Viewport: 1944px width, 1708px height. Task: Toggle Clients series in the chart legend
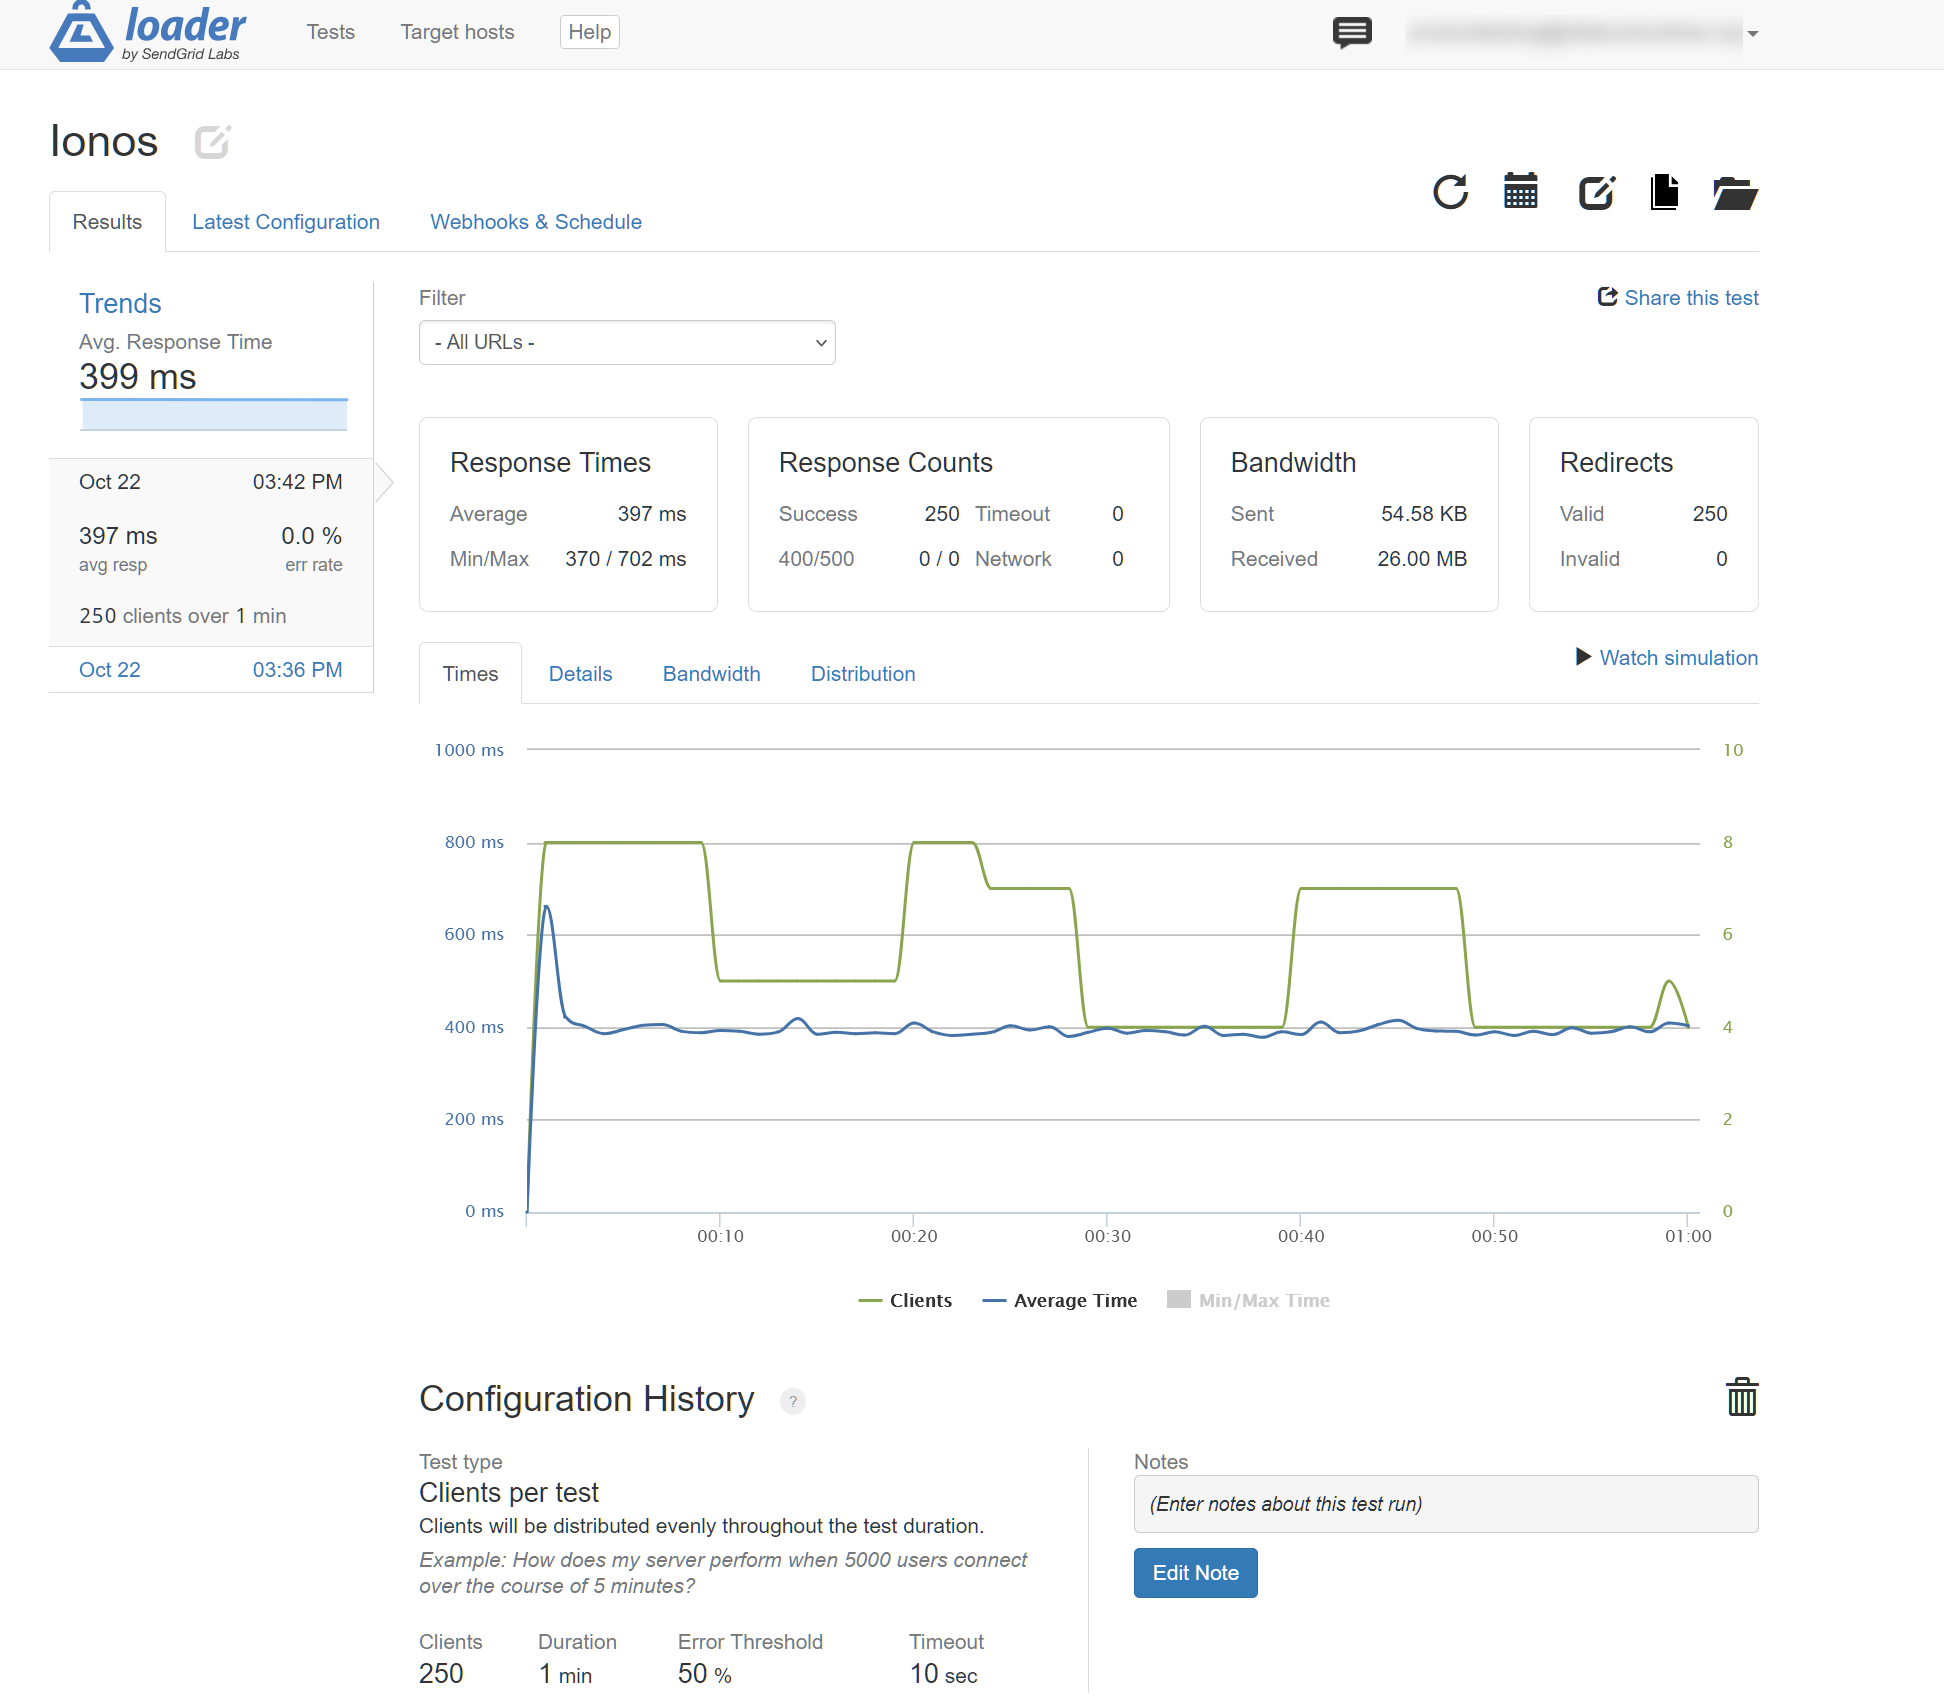point(906,1300)
